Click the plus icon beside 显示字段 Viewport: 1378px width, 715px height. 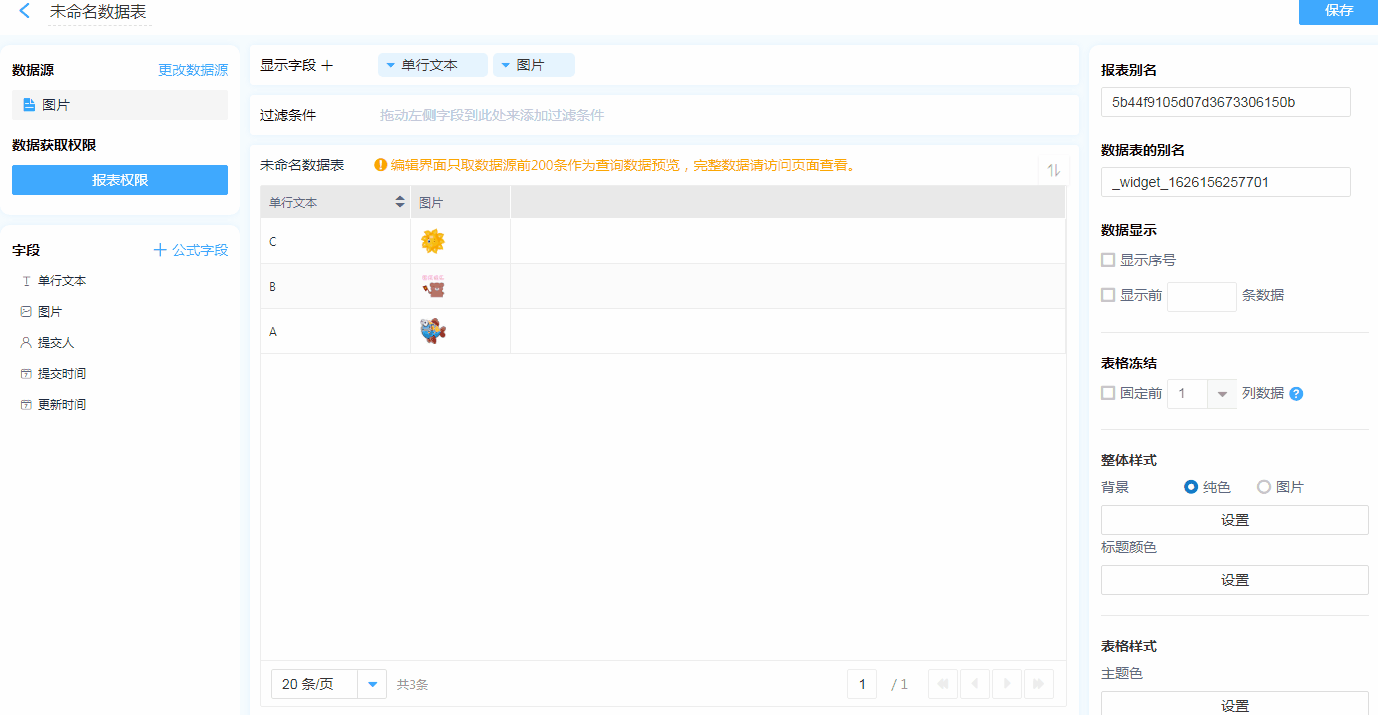327,65
